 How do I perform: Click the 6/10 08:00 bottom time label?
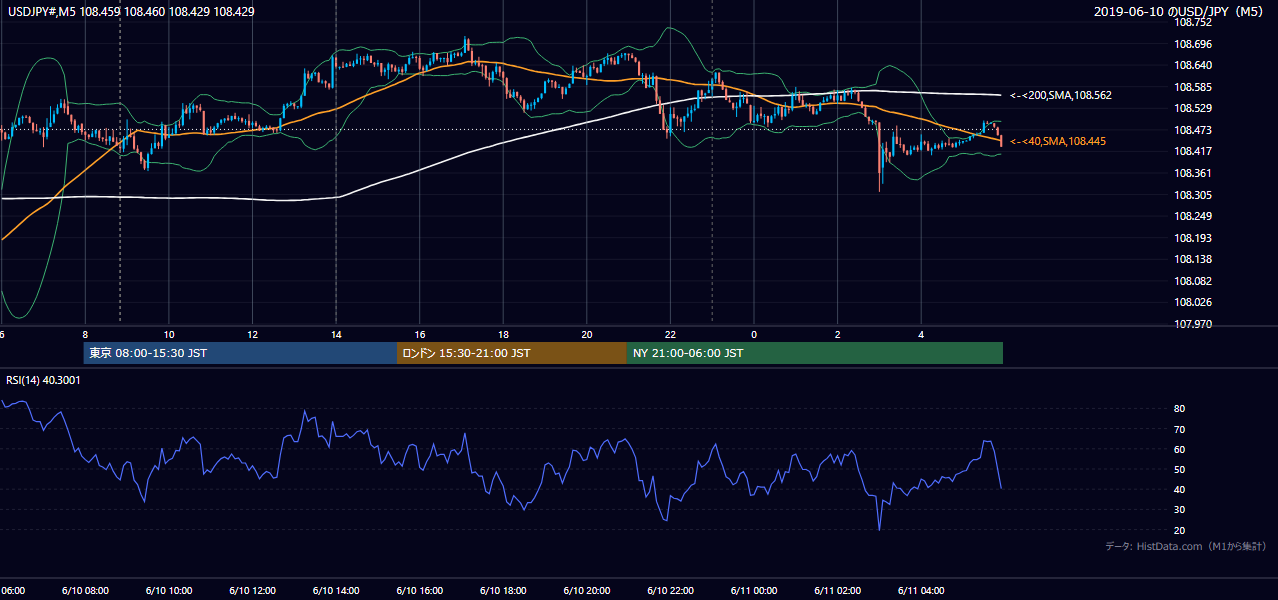[x=85, y=591]
